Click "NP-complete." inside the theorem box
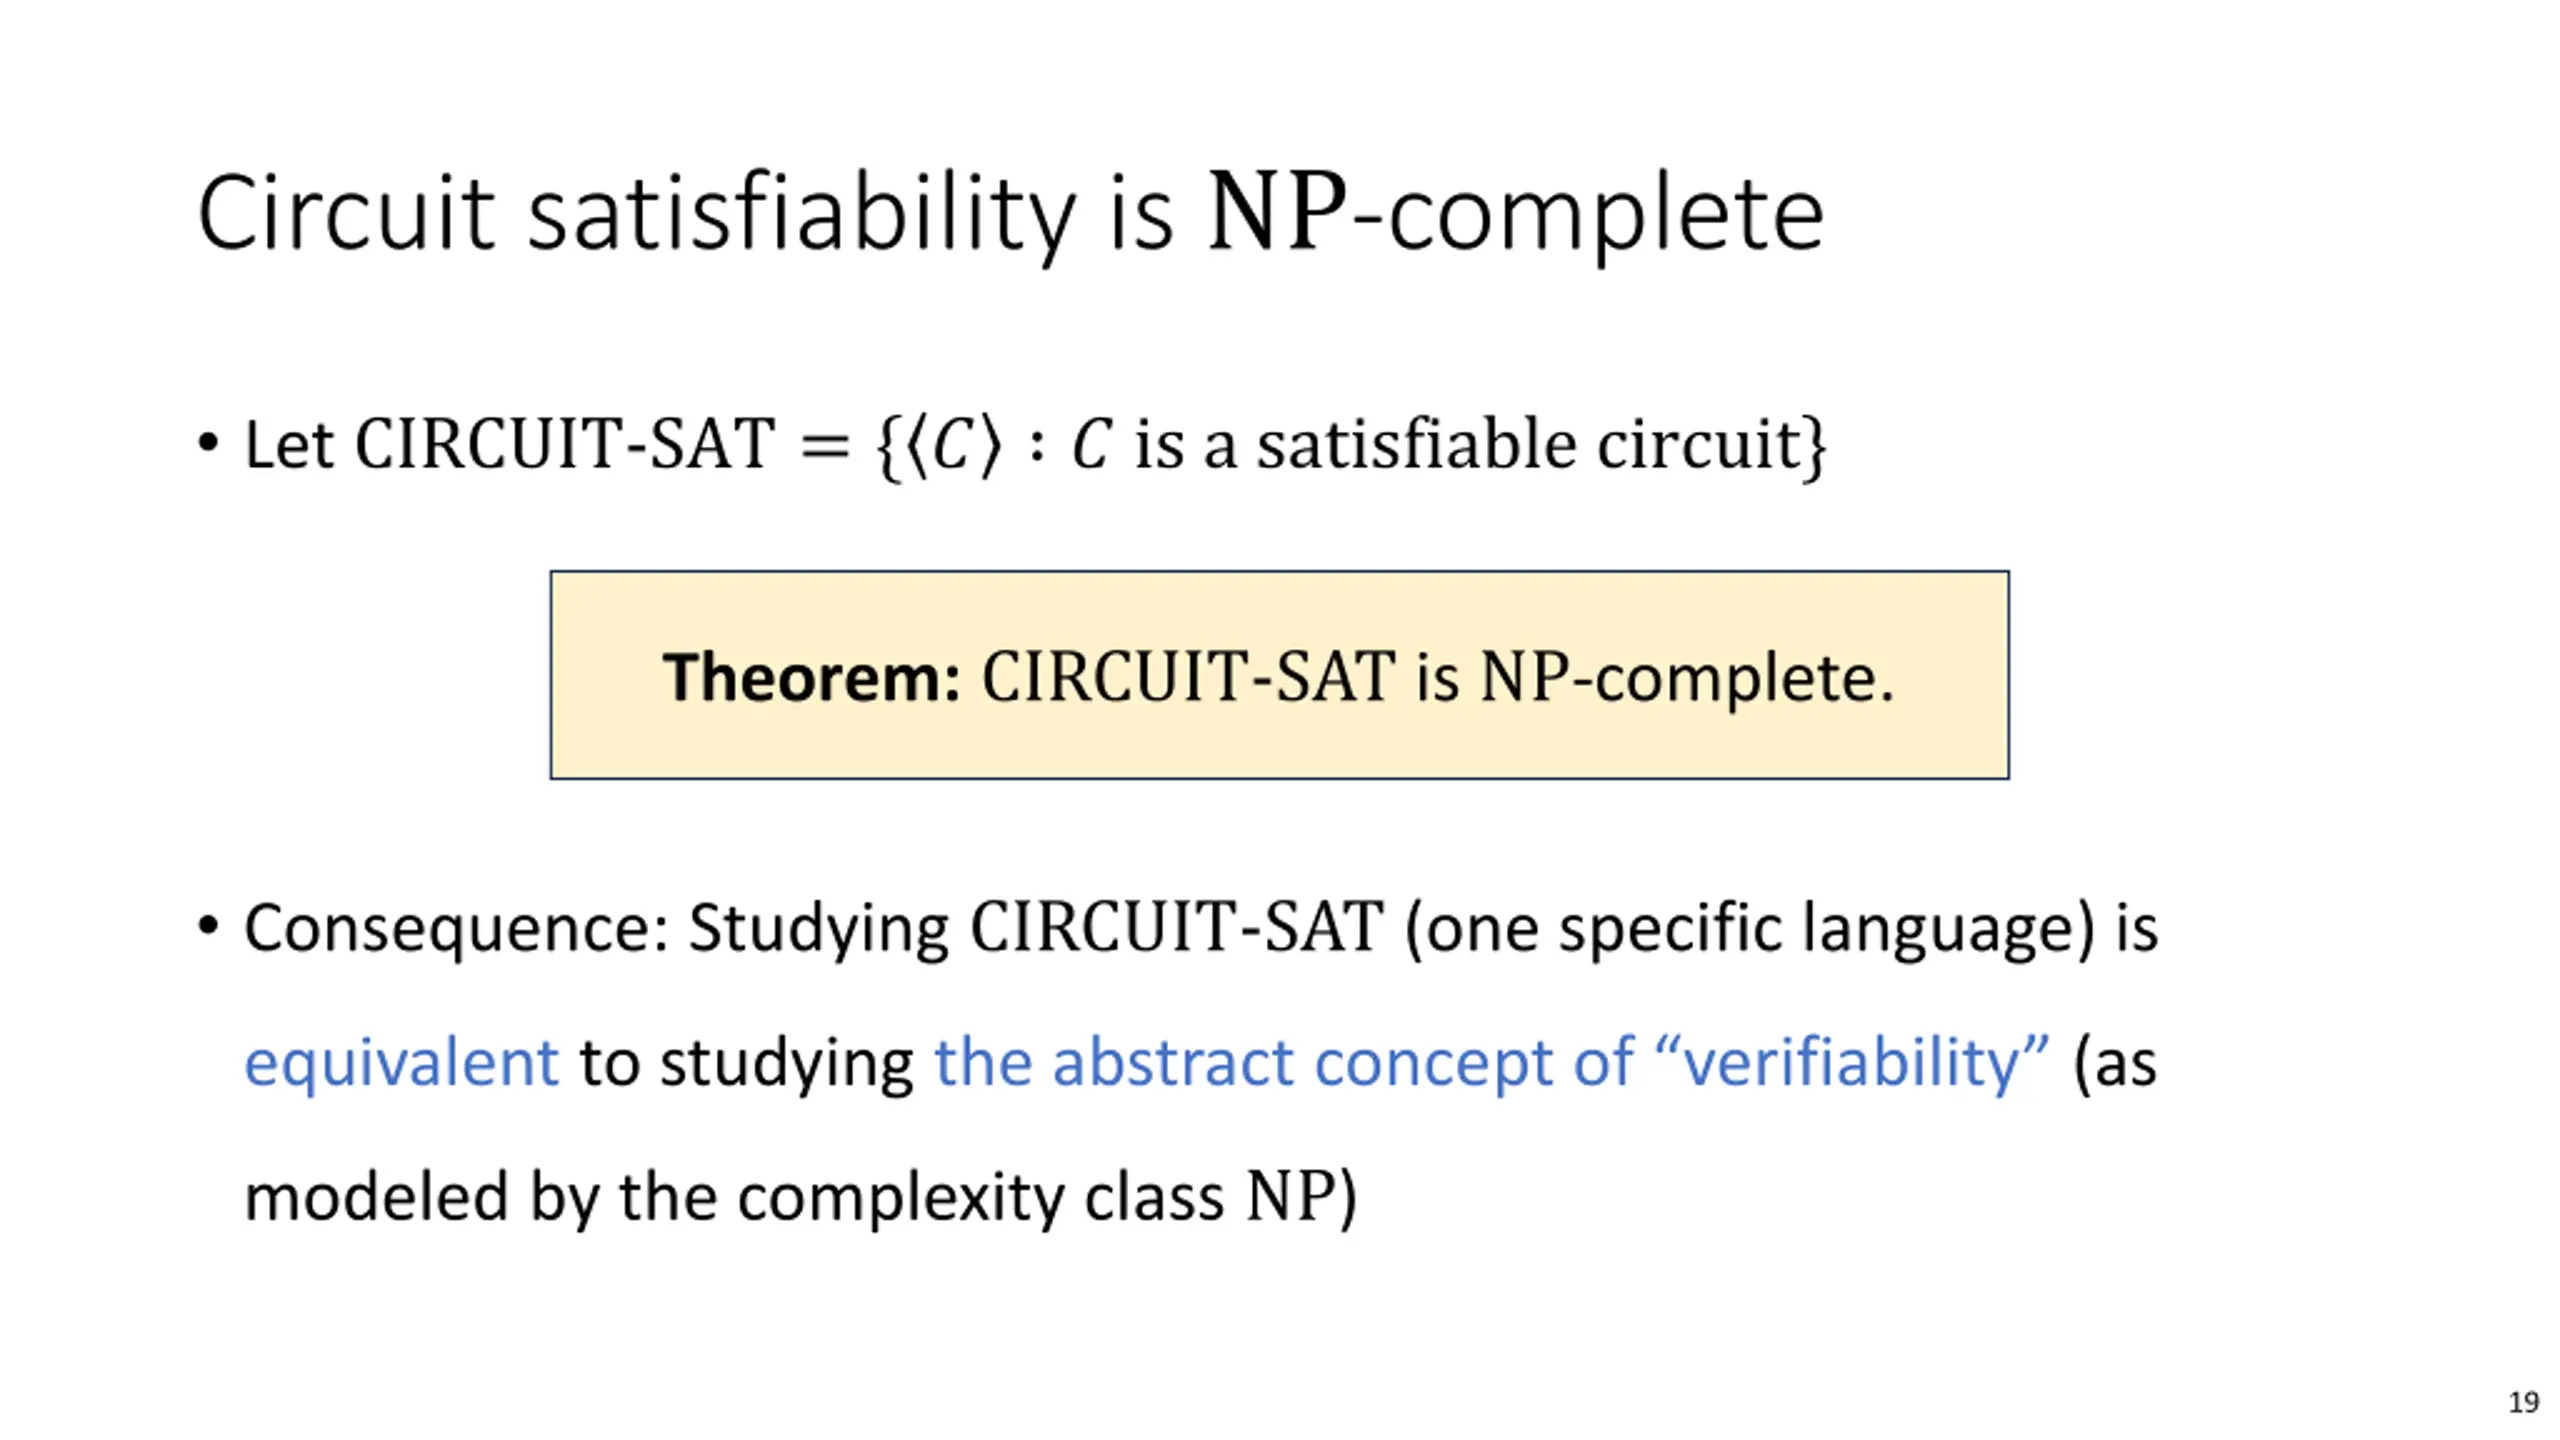This screenshot has width=2560, height=1440. click(x=1687, y=679)
